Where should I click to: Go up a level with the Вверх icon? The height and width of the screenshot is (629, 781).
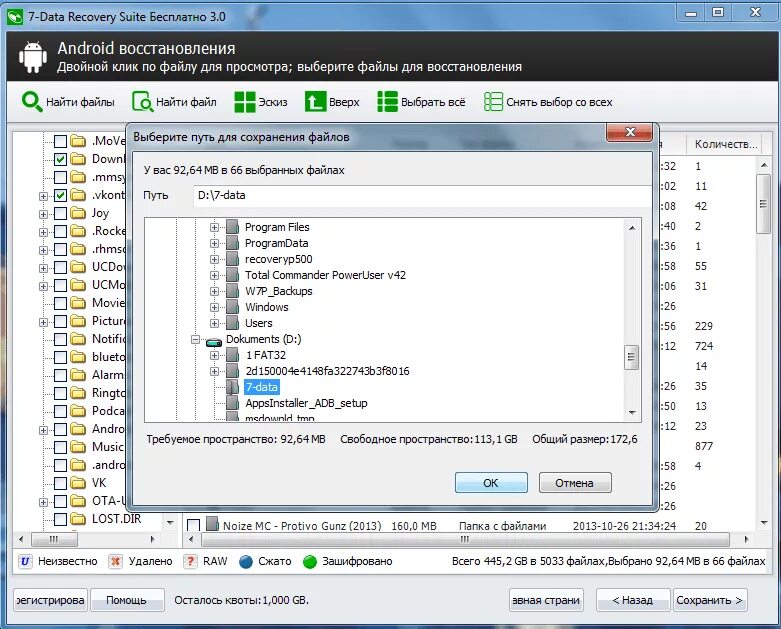click(x=315, y=102)
